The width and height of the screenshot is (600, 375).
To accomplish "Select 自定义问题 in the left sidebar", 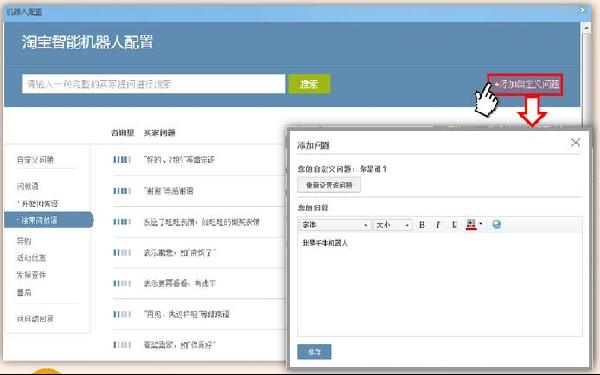I will pos(35,160).
